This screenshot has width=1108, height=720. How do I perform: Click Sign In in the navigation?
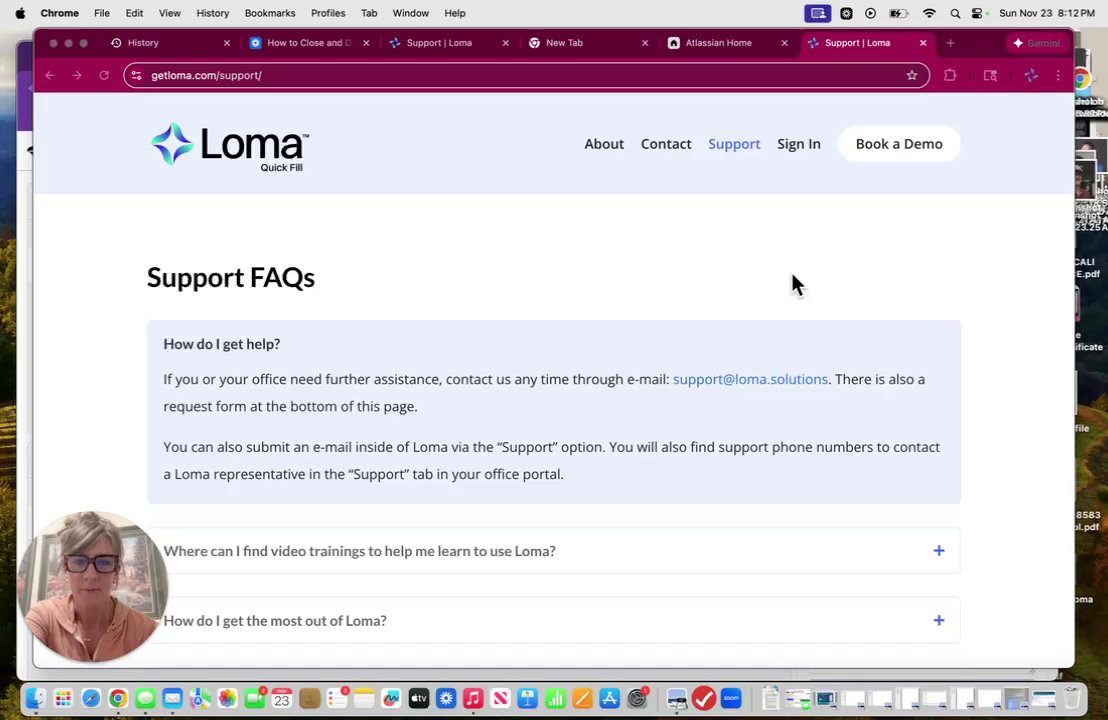tap(798, 143)
